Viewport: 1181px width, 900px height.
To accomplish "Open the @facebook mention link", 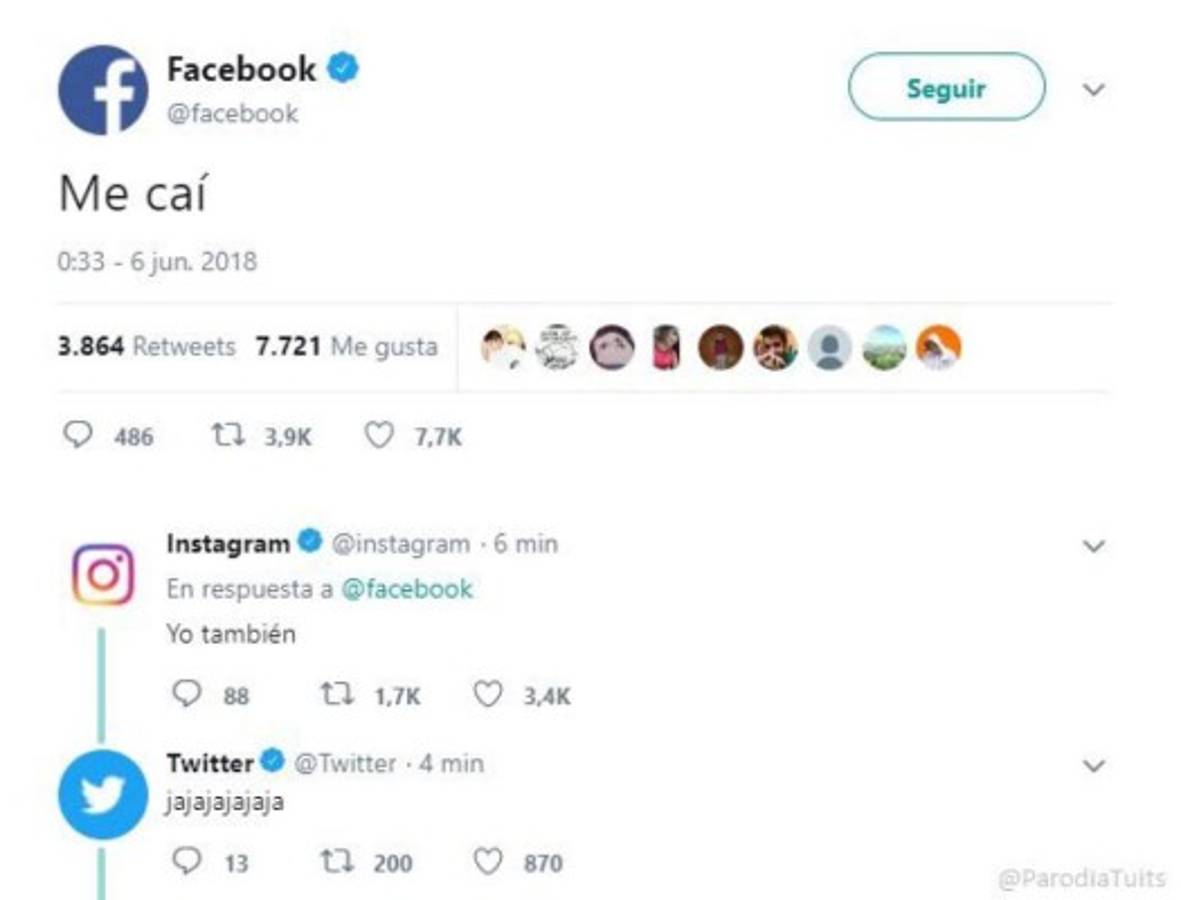I will pos(407,589).
